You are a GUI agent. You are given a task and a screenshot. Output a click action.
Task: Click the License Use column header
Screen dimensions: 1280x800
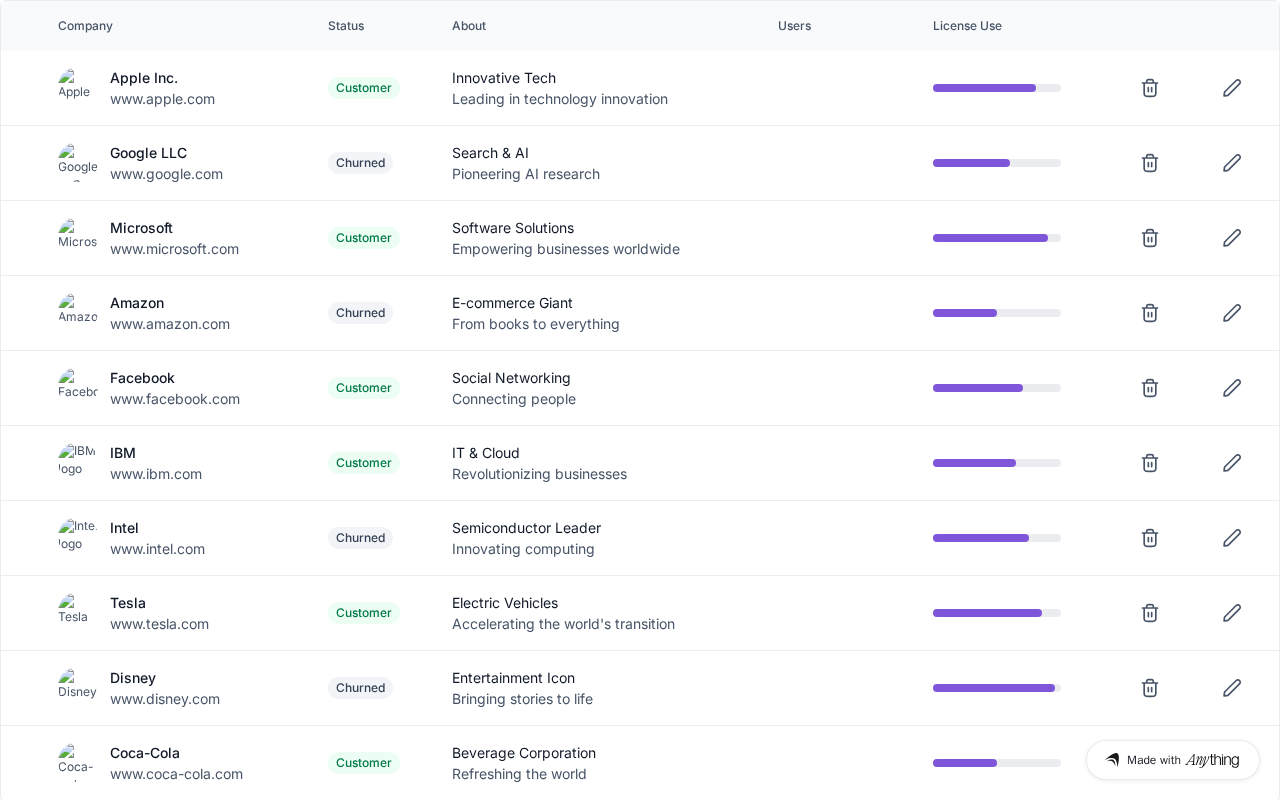coord(967,26)
